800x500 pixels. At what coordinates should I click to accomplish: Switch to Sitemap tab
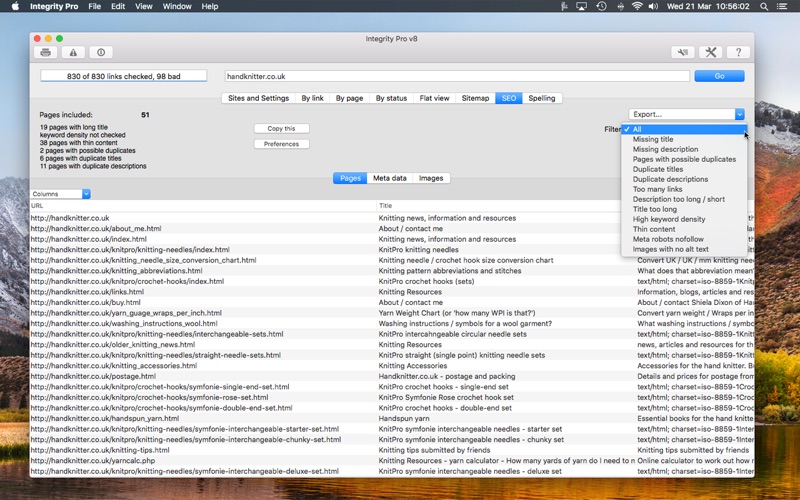pyautogui.click(x=476, y=98)
